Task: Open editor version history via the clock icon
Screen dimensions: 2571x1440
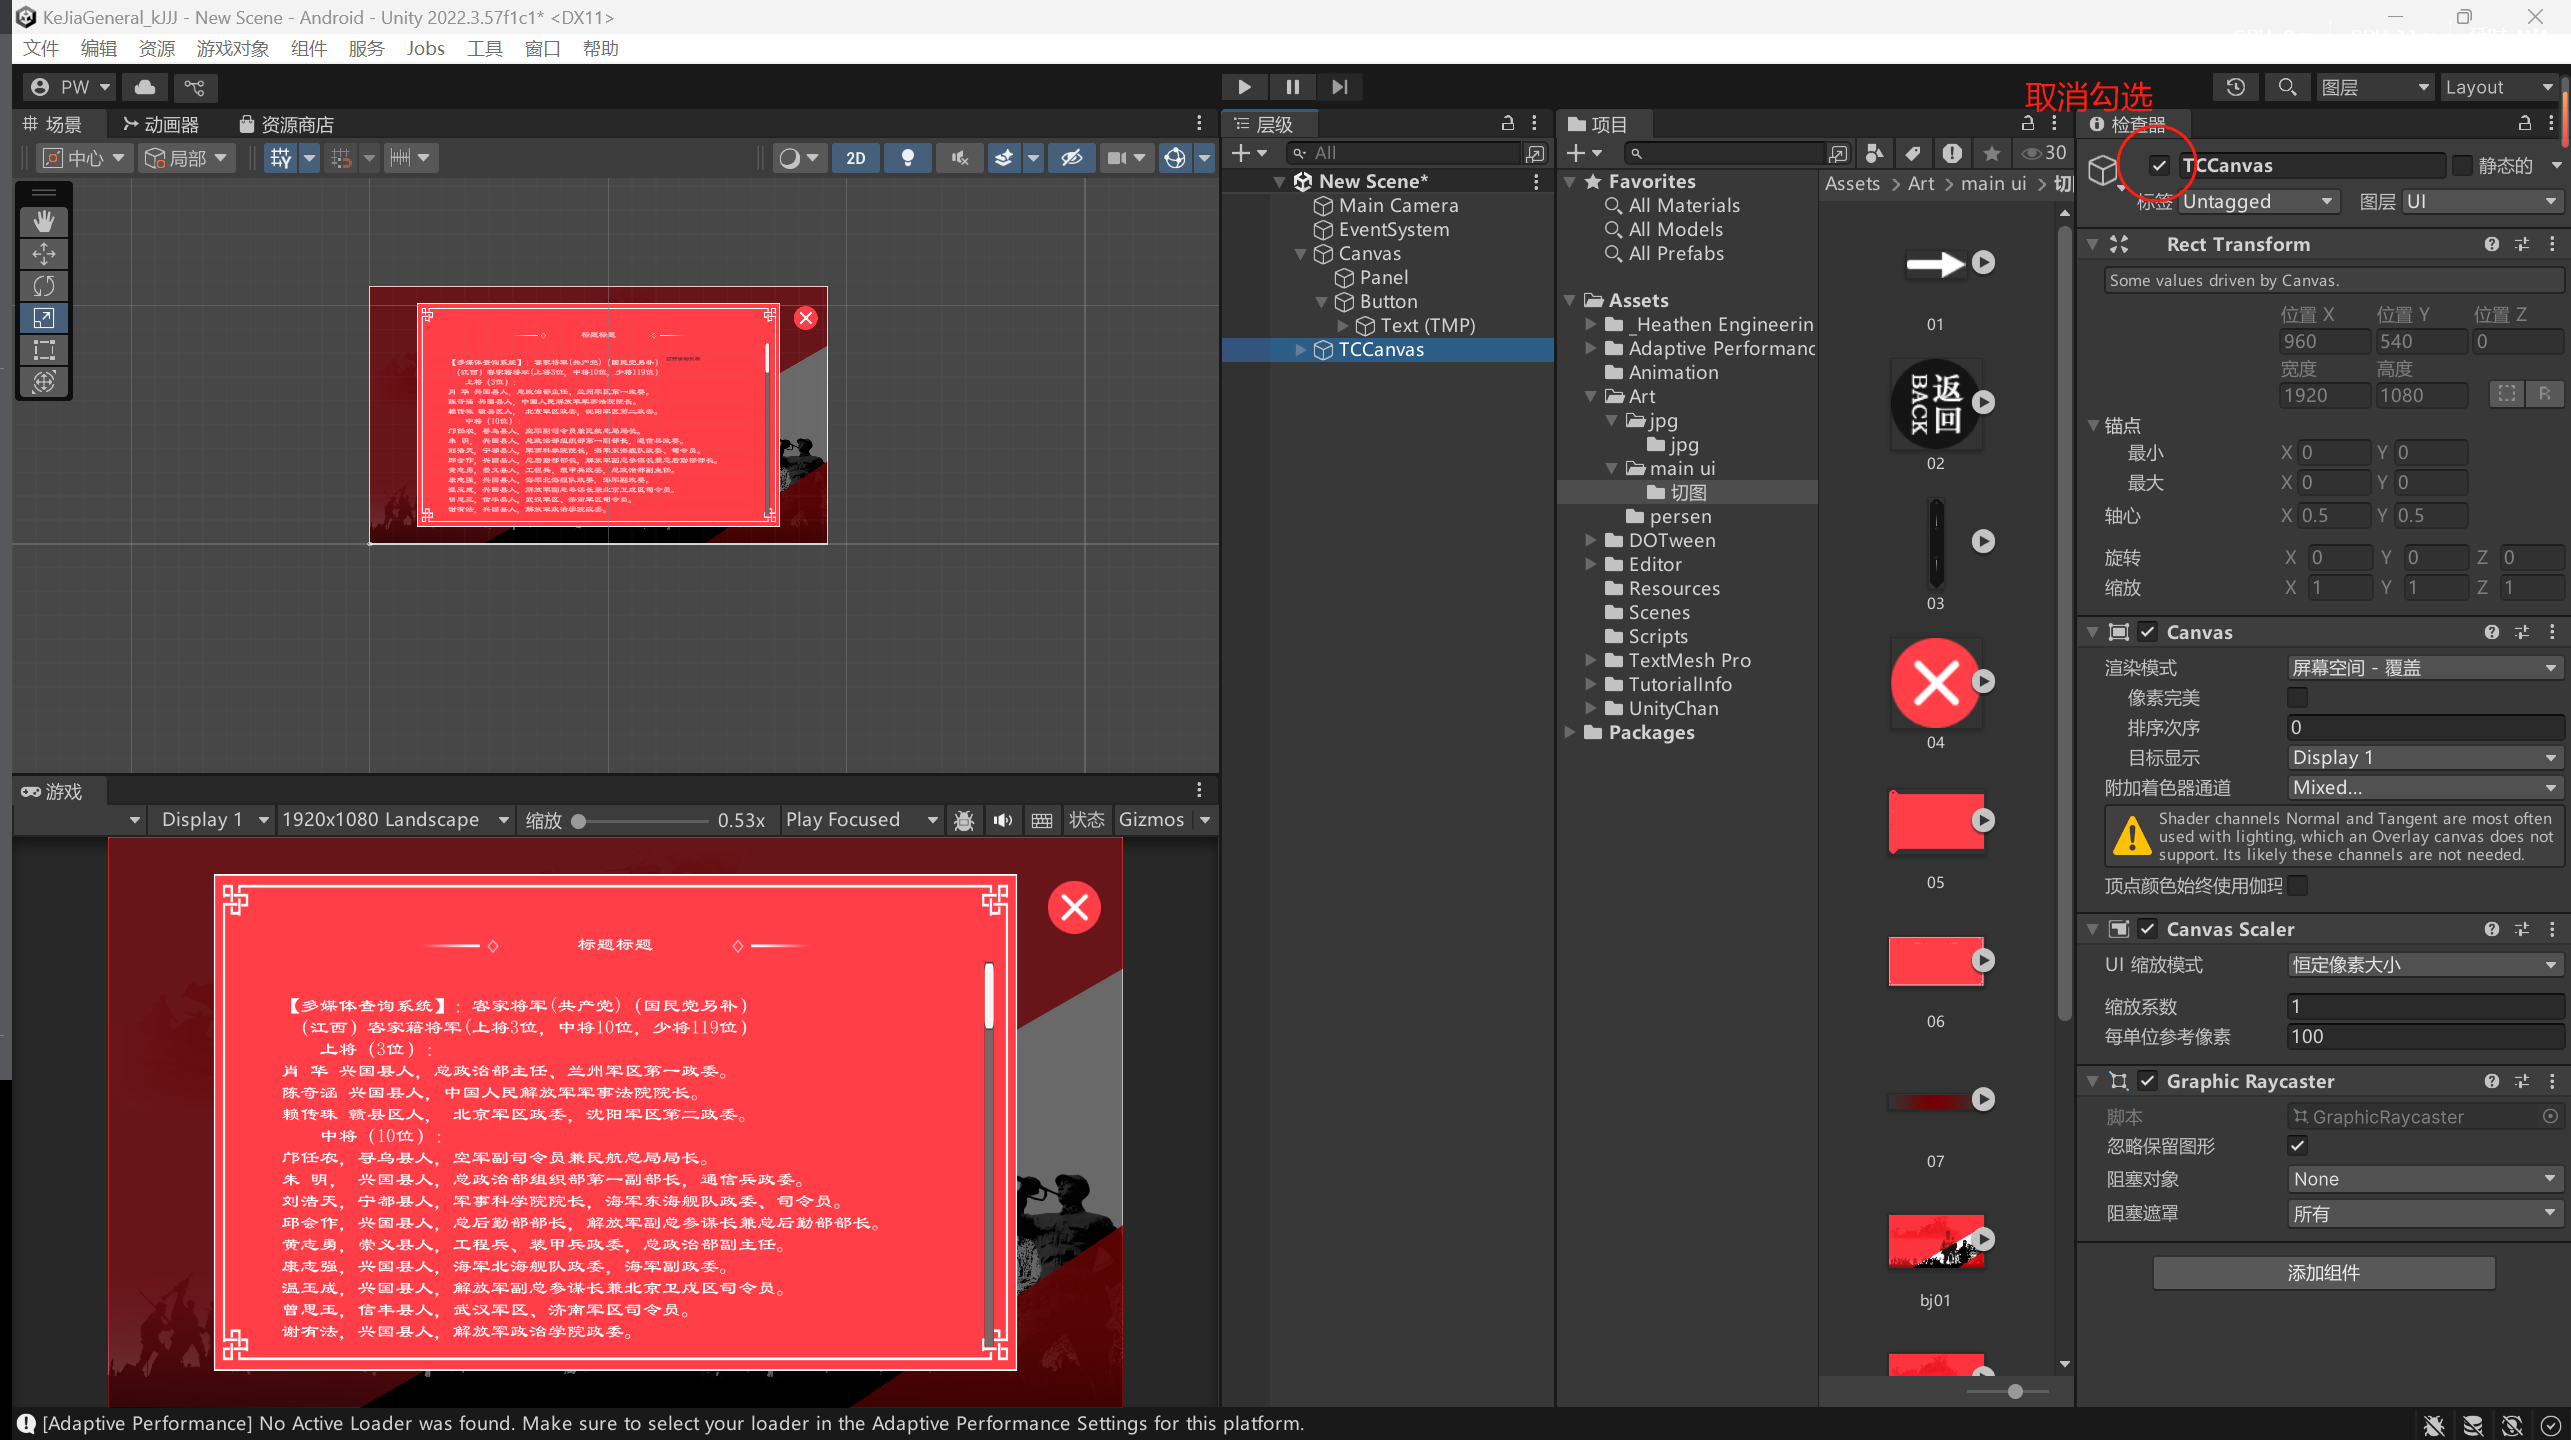Action: tap(2236, 87)
